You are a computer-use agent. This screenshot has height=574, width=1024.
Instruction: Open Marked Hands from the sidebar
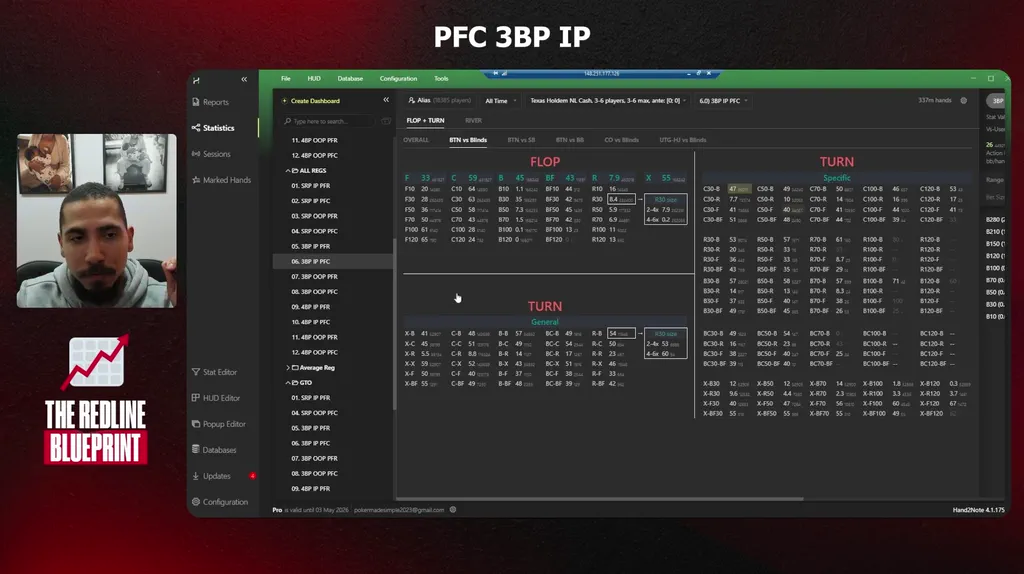tap(221, 180)
